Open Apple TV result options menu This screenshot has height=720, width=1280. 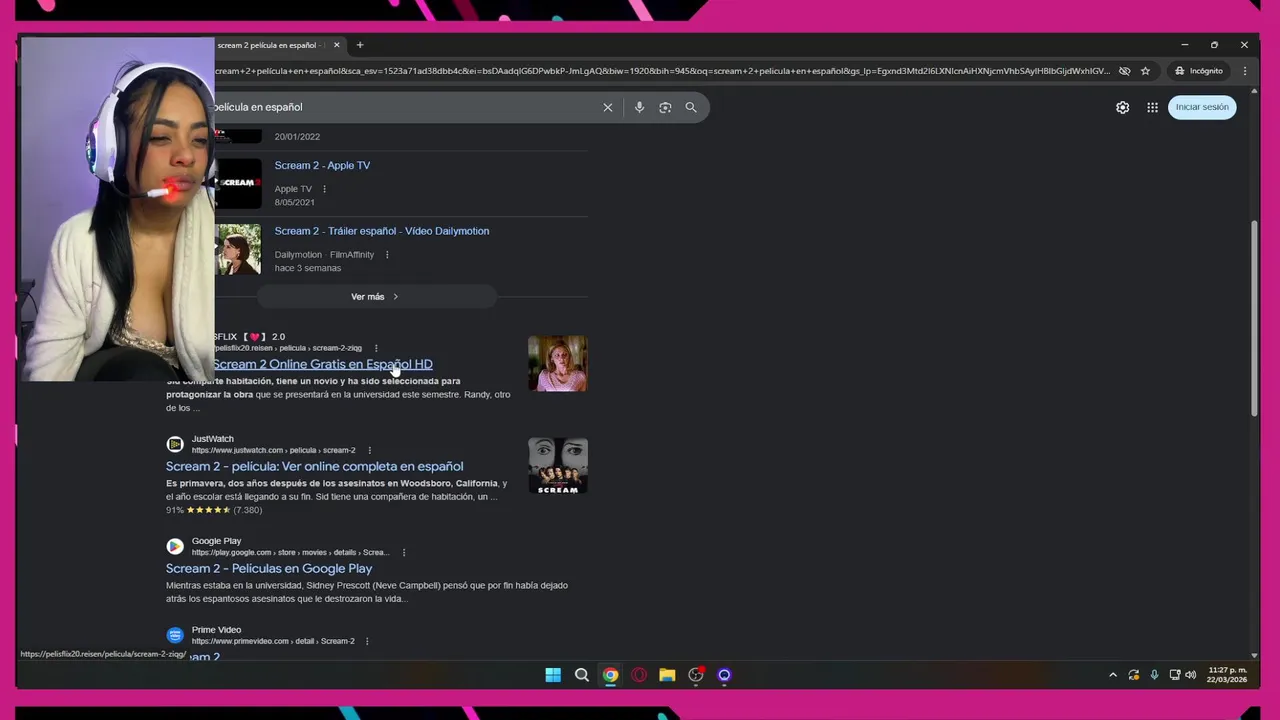pos(324,189)
